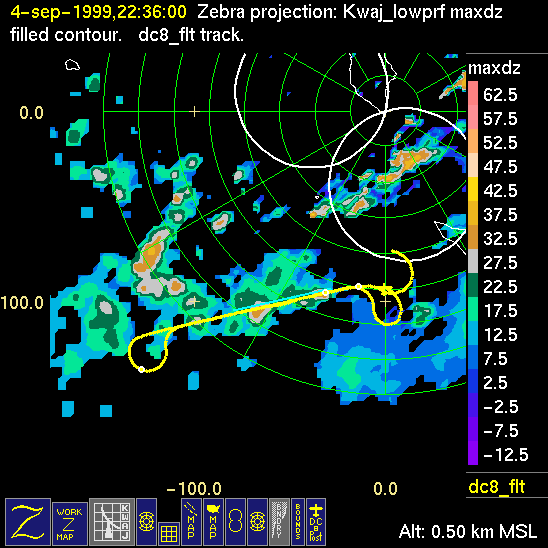Click the Alt: 0.50 km MSL readout
The width and height of the screenshot is (548, 548).
click(468, 532)
